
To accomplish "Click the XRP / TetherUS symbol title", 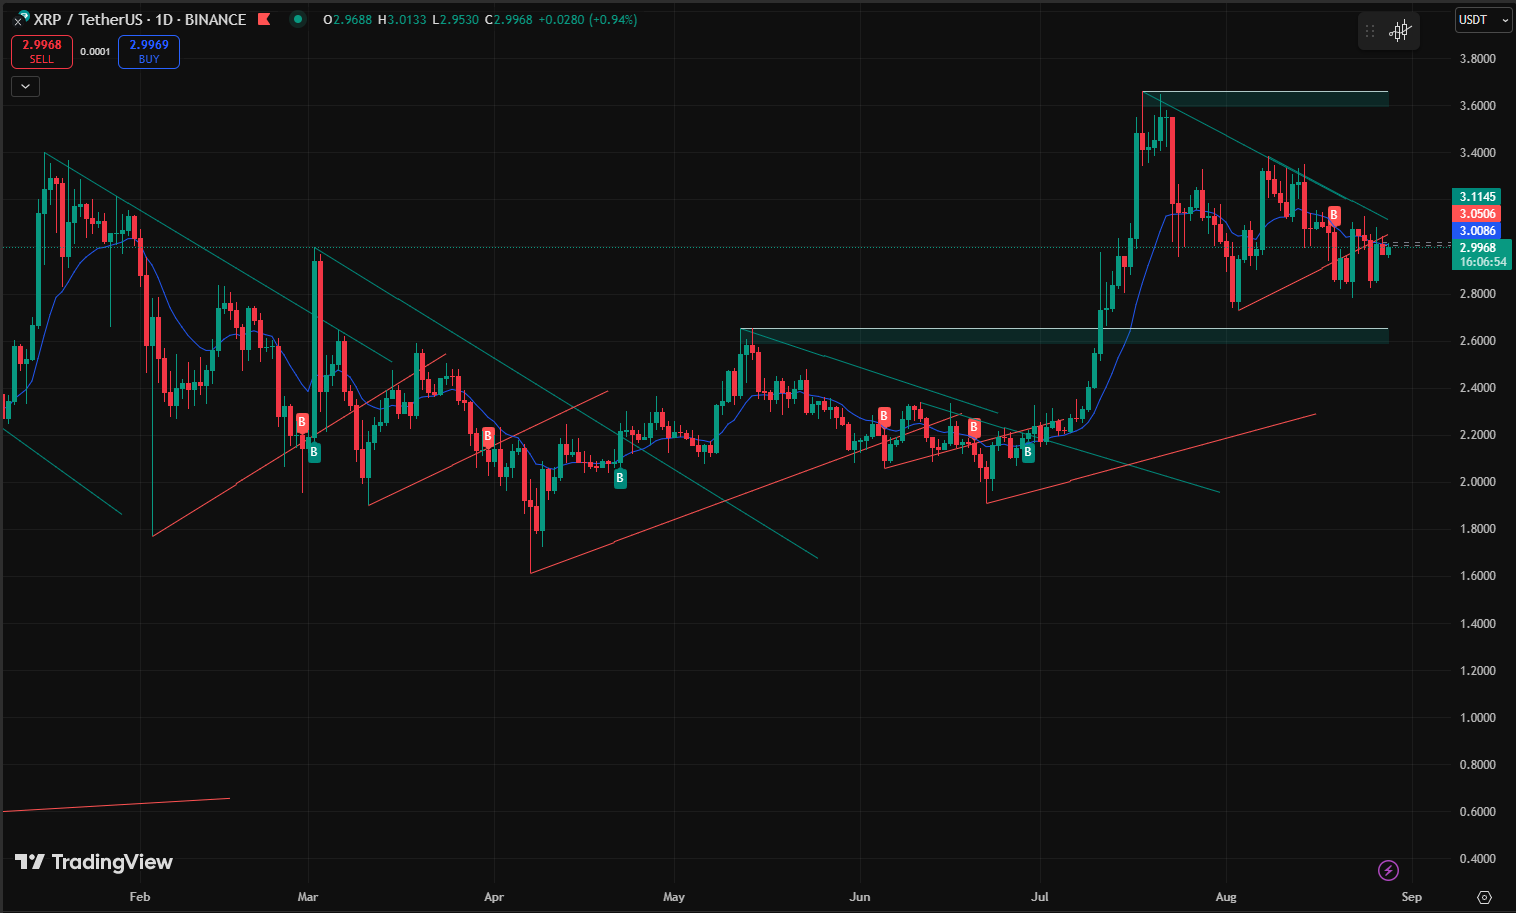I will tap(140, 19).
